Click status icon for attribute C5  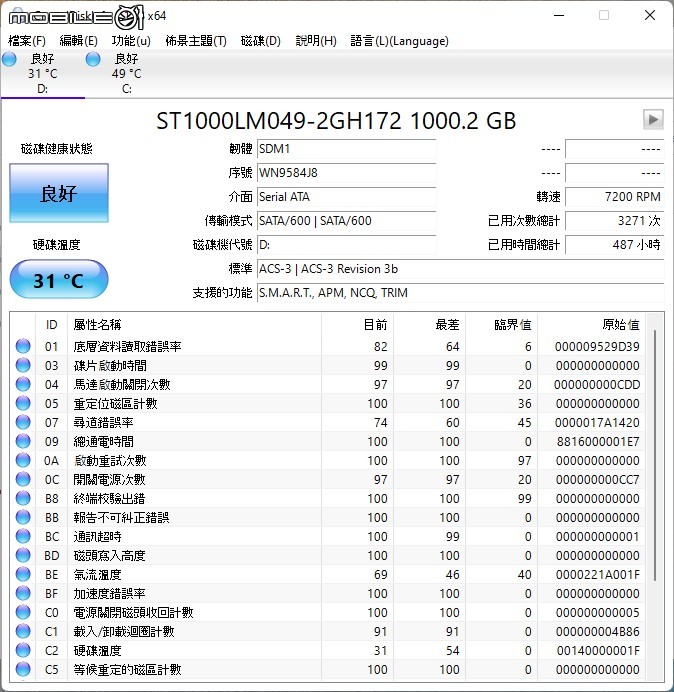coord(23,669)
